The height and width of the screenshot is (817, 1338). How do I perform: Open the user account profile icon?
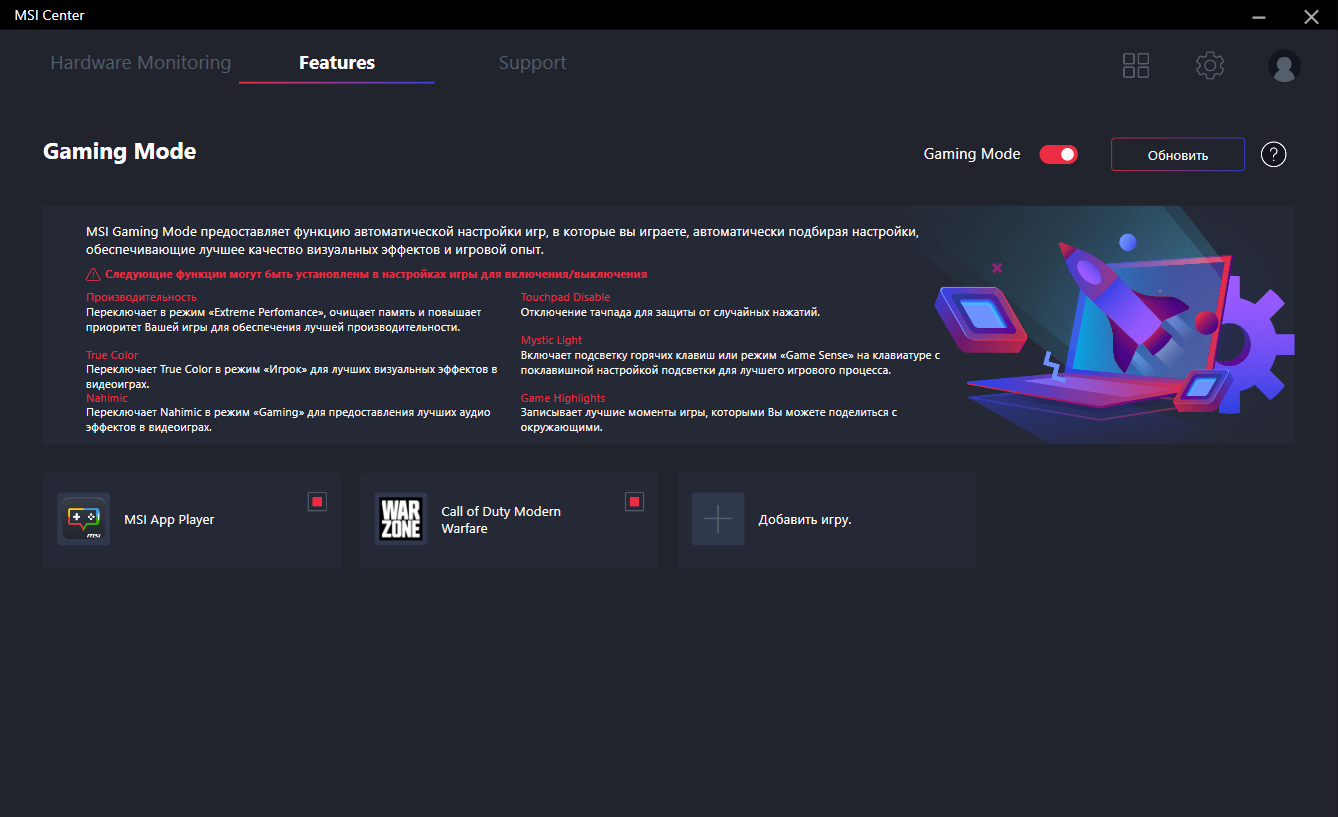click(x=1284, y=66)
